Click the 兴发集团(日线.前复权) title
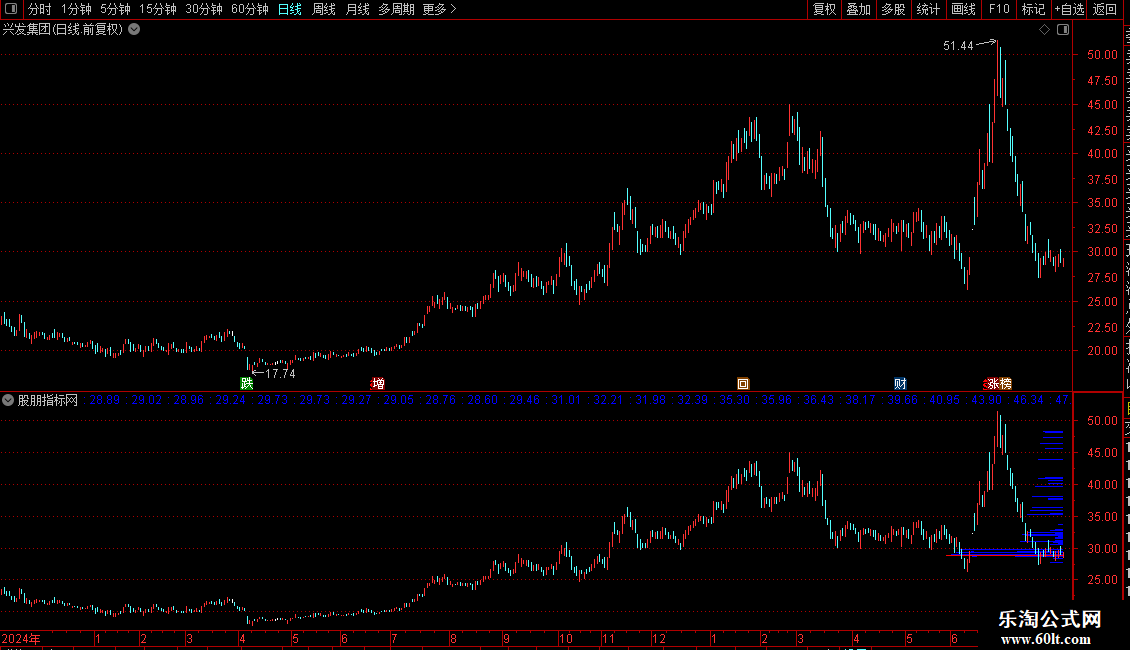Screen dimensions: 1130x650 (x=63, y=30)
